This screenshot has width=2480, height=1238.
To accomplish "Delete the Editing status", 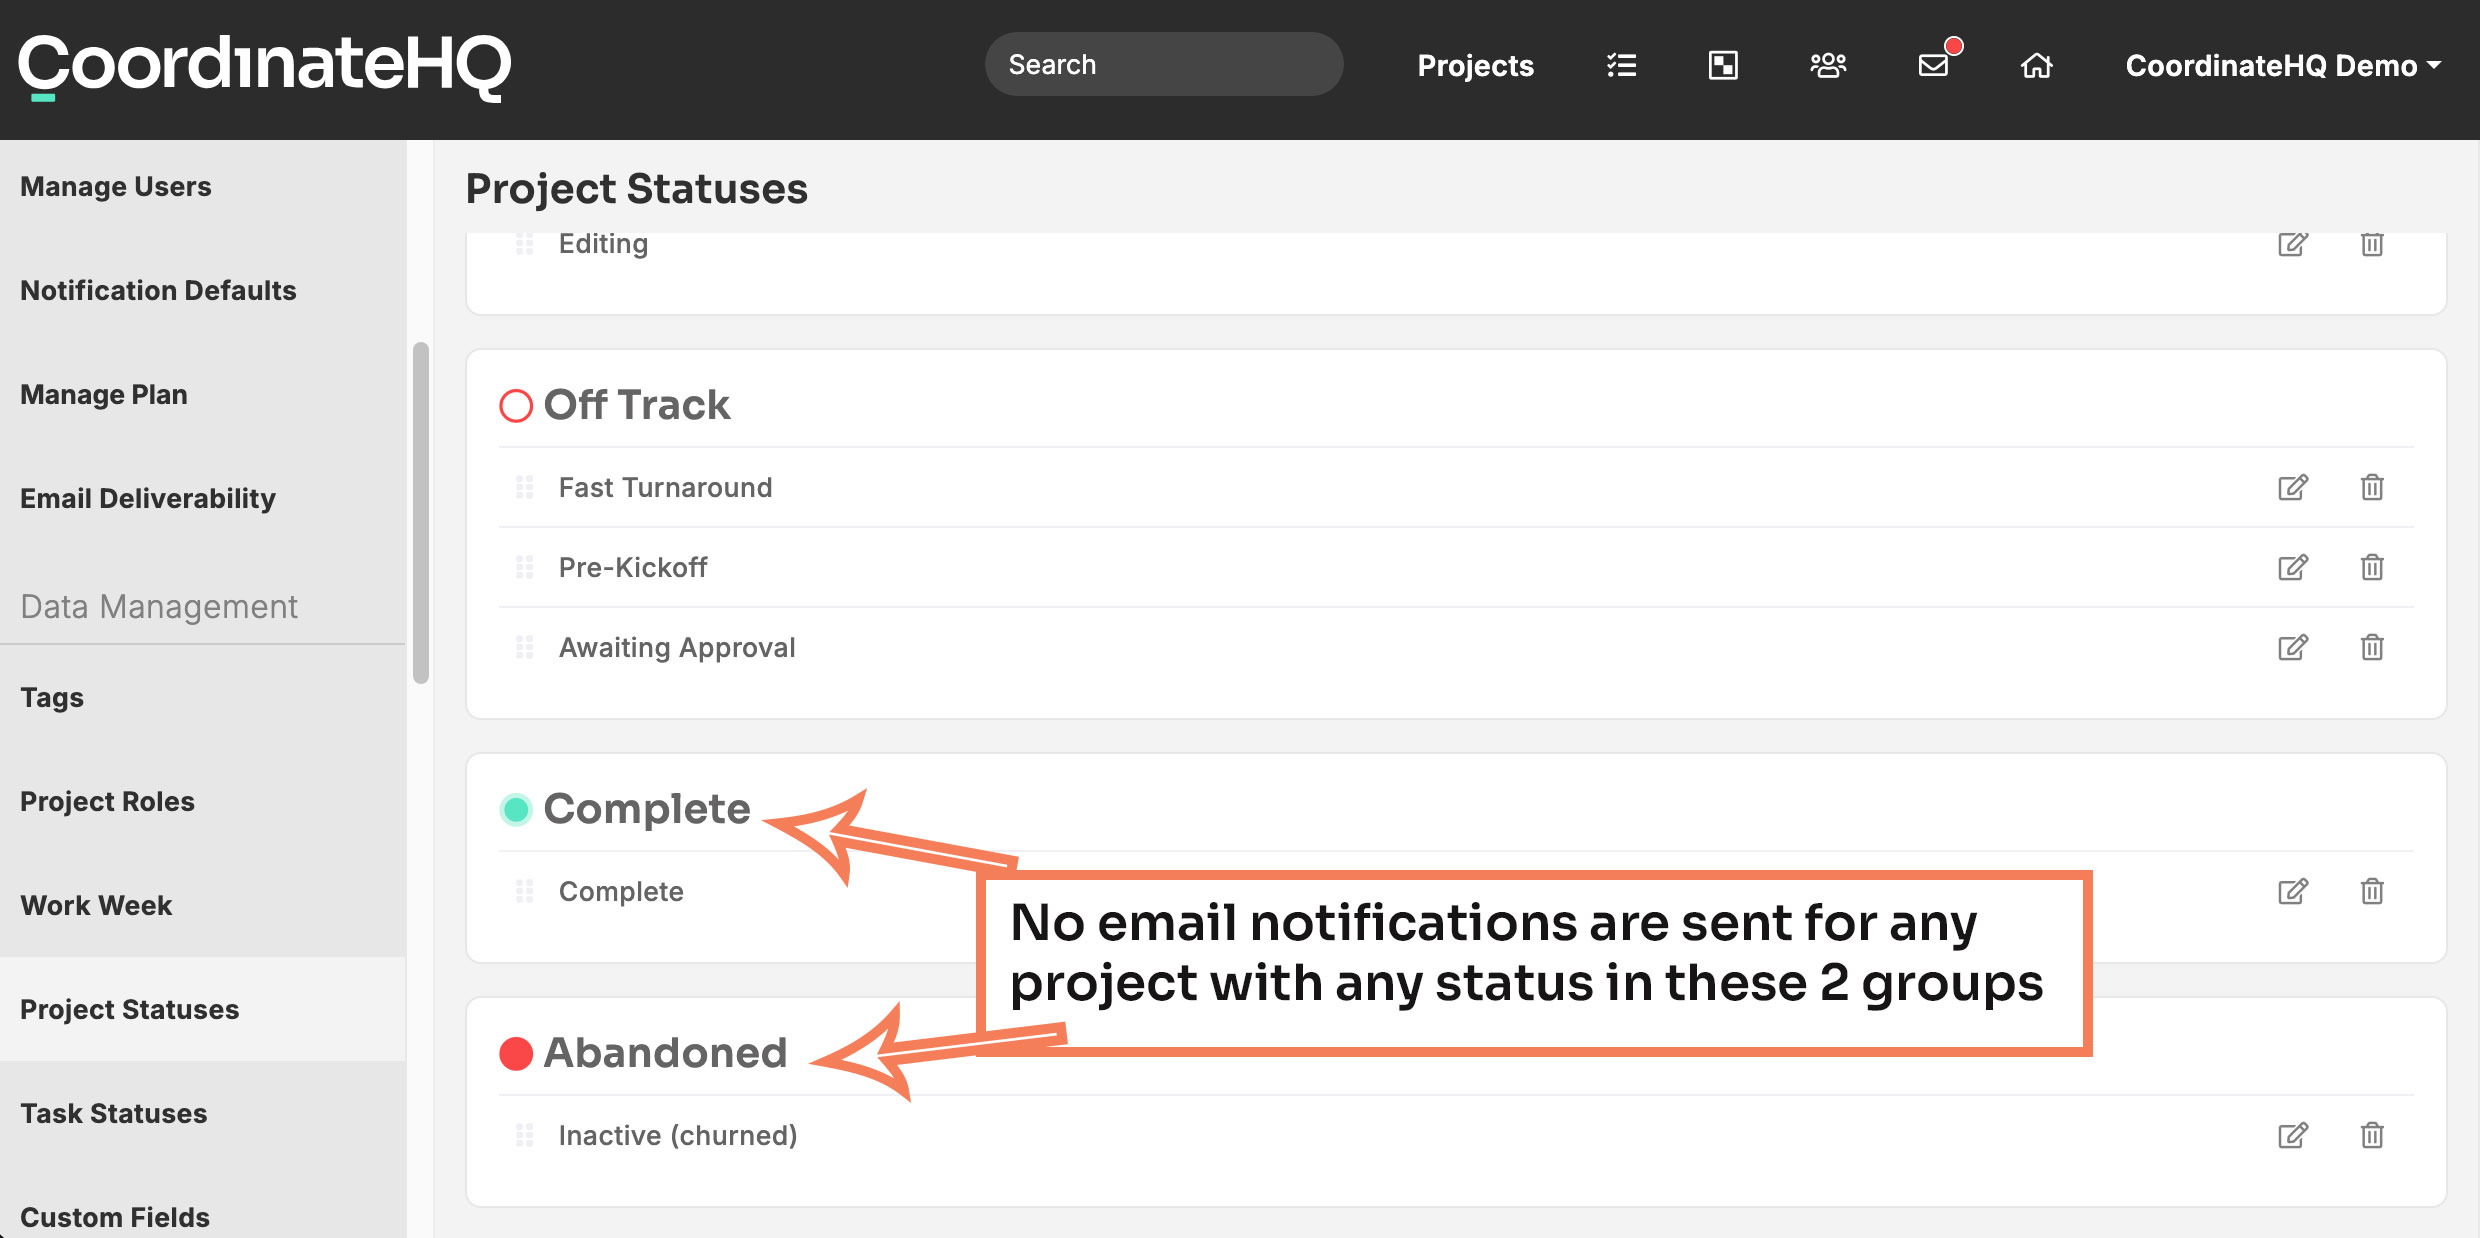I will pyautogui.click(x=2372, y=243).
